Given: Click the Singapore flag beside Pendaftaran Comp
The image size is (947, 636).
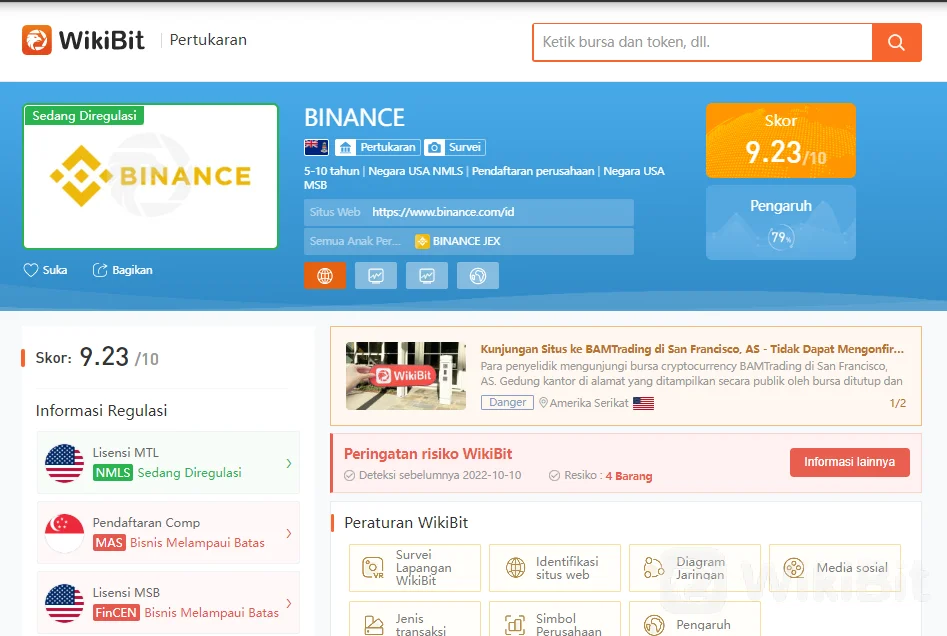Looking at the screenshot, I should [x=65, y=533].
